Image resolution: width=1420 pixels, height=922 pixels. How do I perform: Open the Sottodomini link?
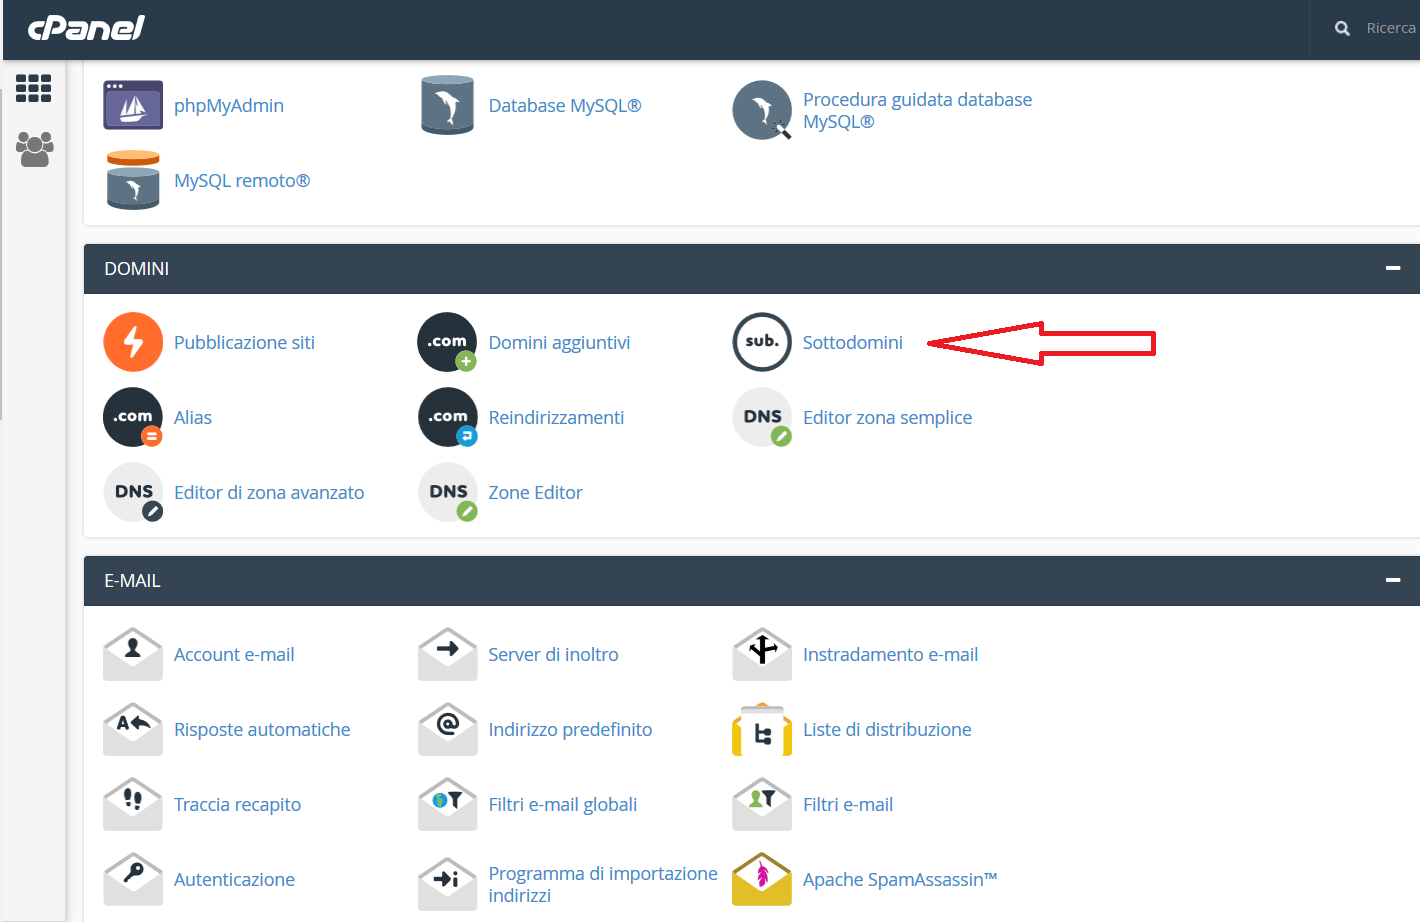(852, 342)
